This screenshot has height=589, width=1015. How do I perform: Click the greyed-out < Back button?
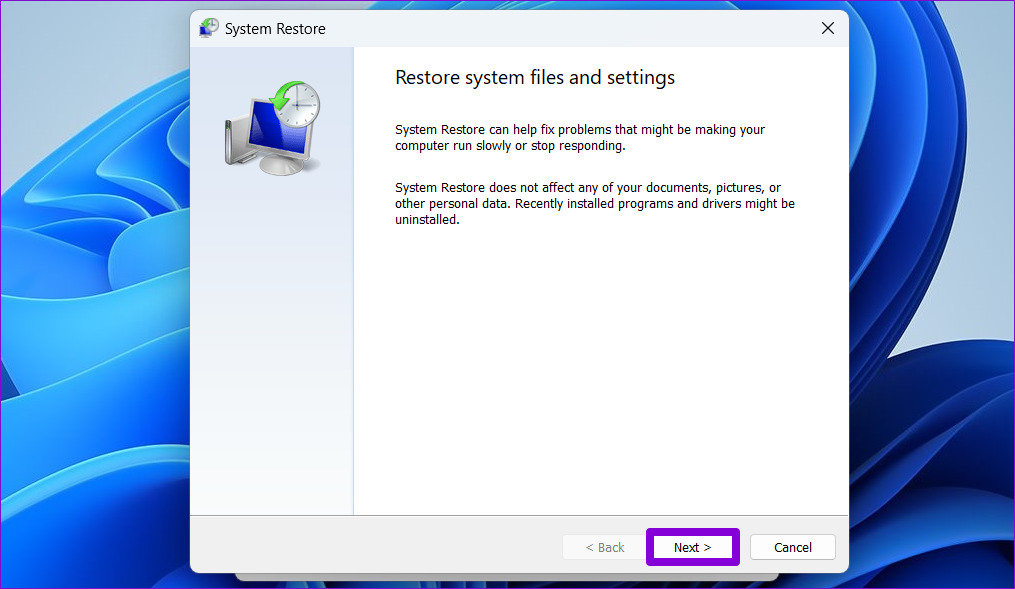click(x=604, y=547)
